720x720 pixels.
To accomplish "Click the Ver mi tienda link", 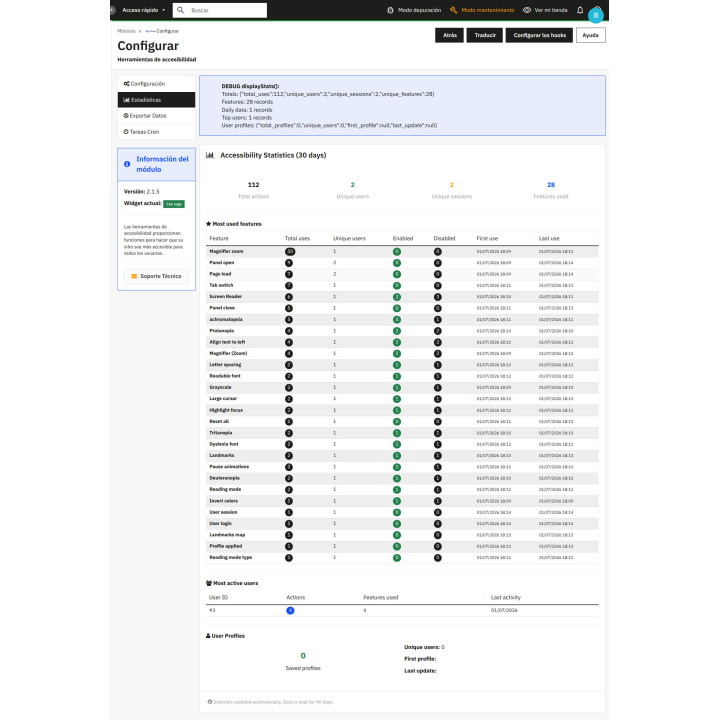I will pyautogui.click(x=546, y=10).
